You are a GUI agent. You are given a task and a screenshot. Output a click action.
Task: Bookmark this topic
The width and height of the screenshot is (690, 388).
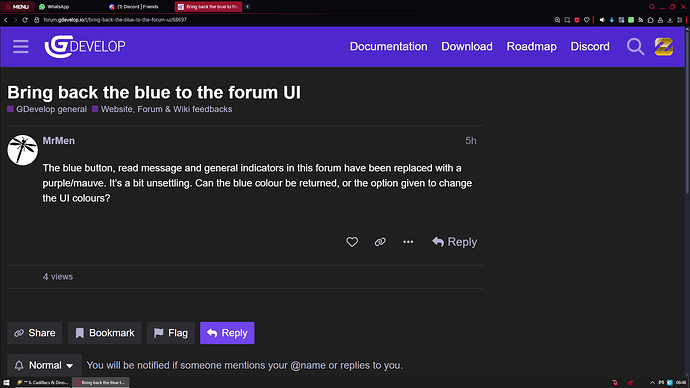(x=105, y=333)
